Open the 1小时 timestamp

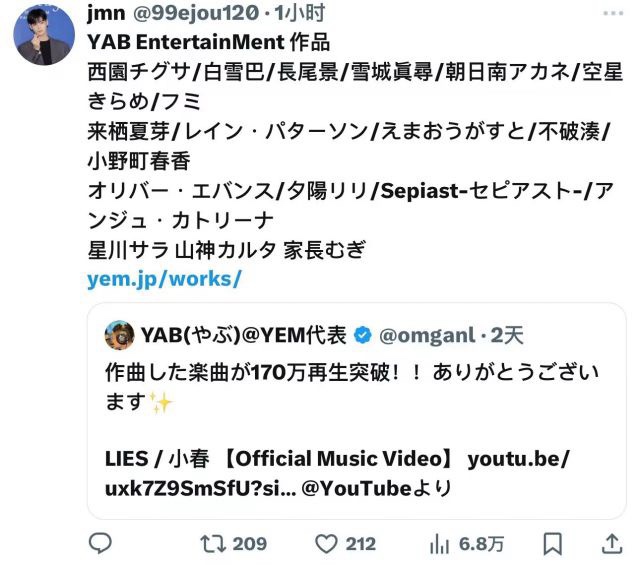click(x=300, y=13)
